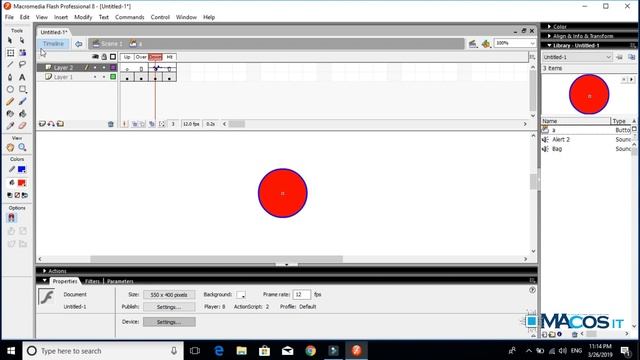
Task: Toggle Show All Layers as Outlines
Action: coord(113,57)
